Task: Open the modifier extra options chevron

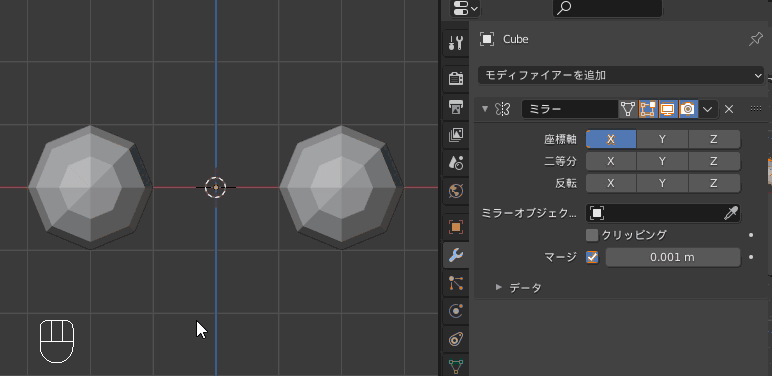Action: 708,109
